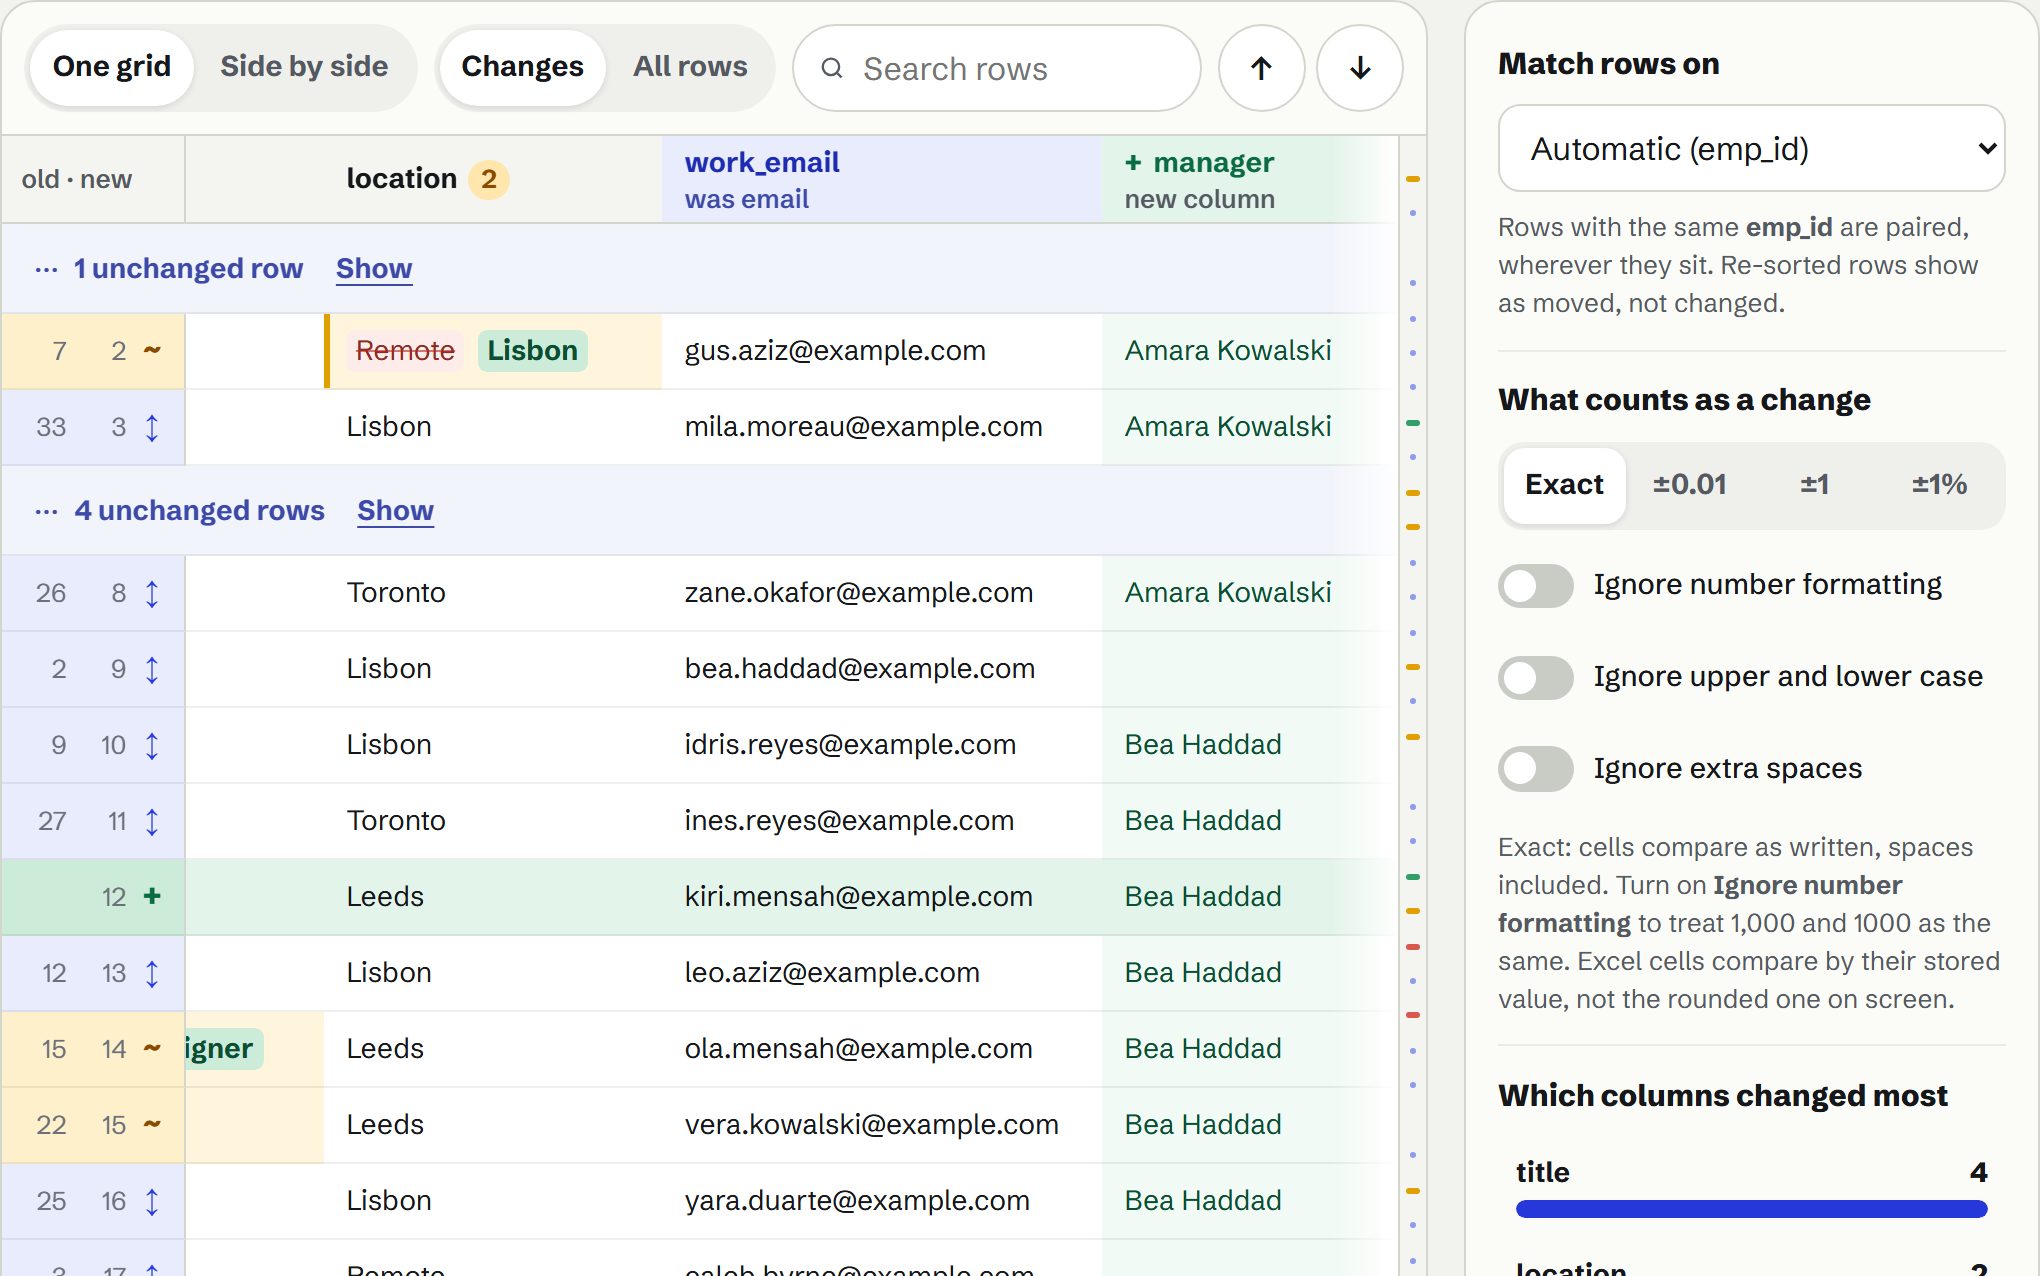Select the Changes filter tab

(x=522, y=67)
